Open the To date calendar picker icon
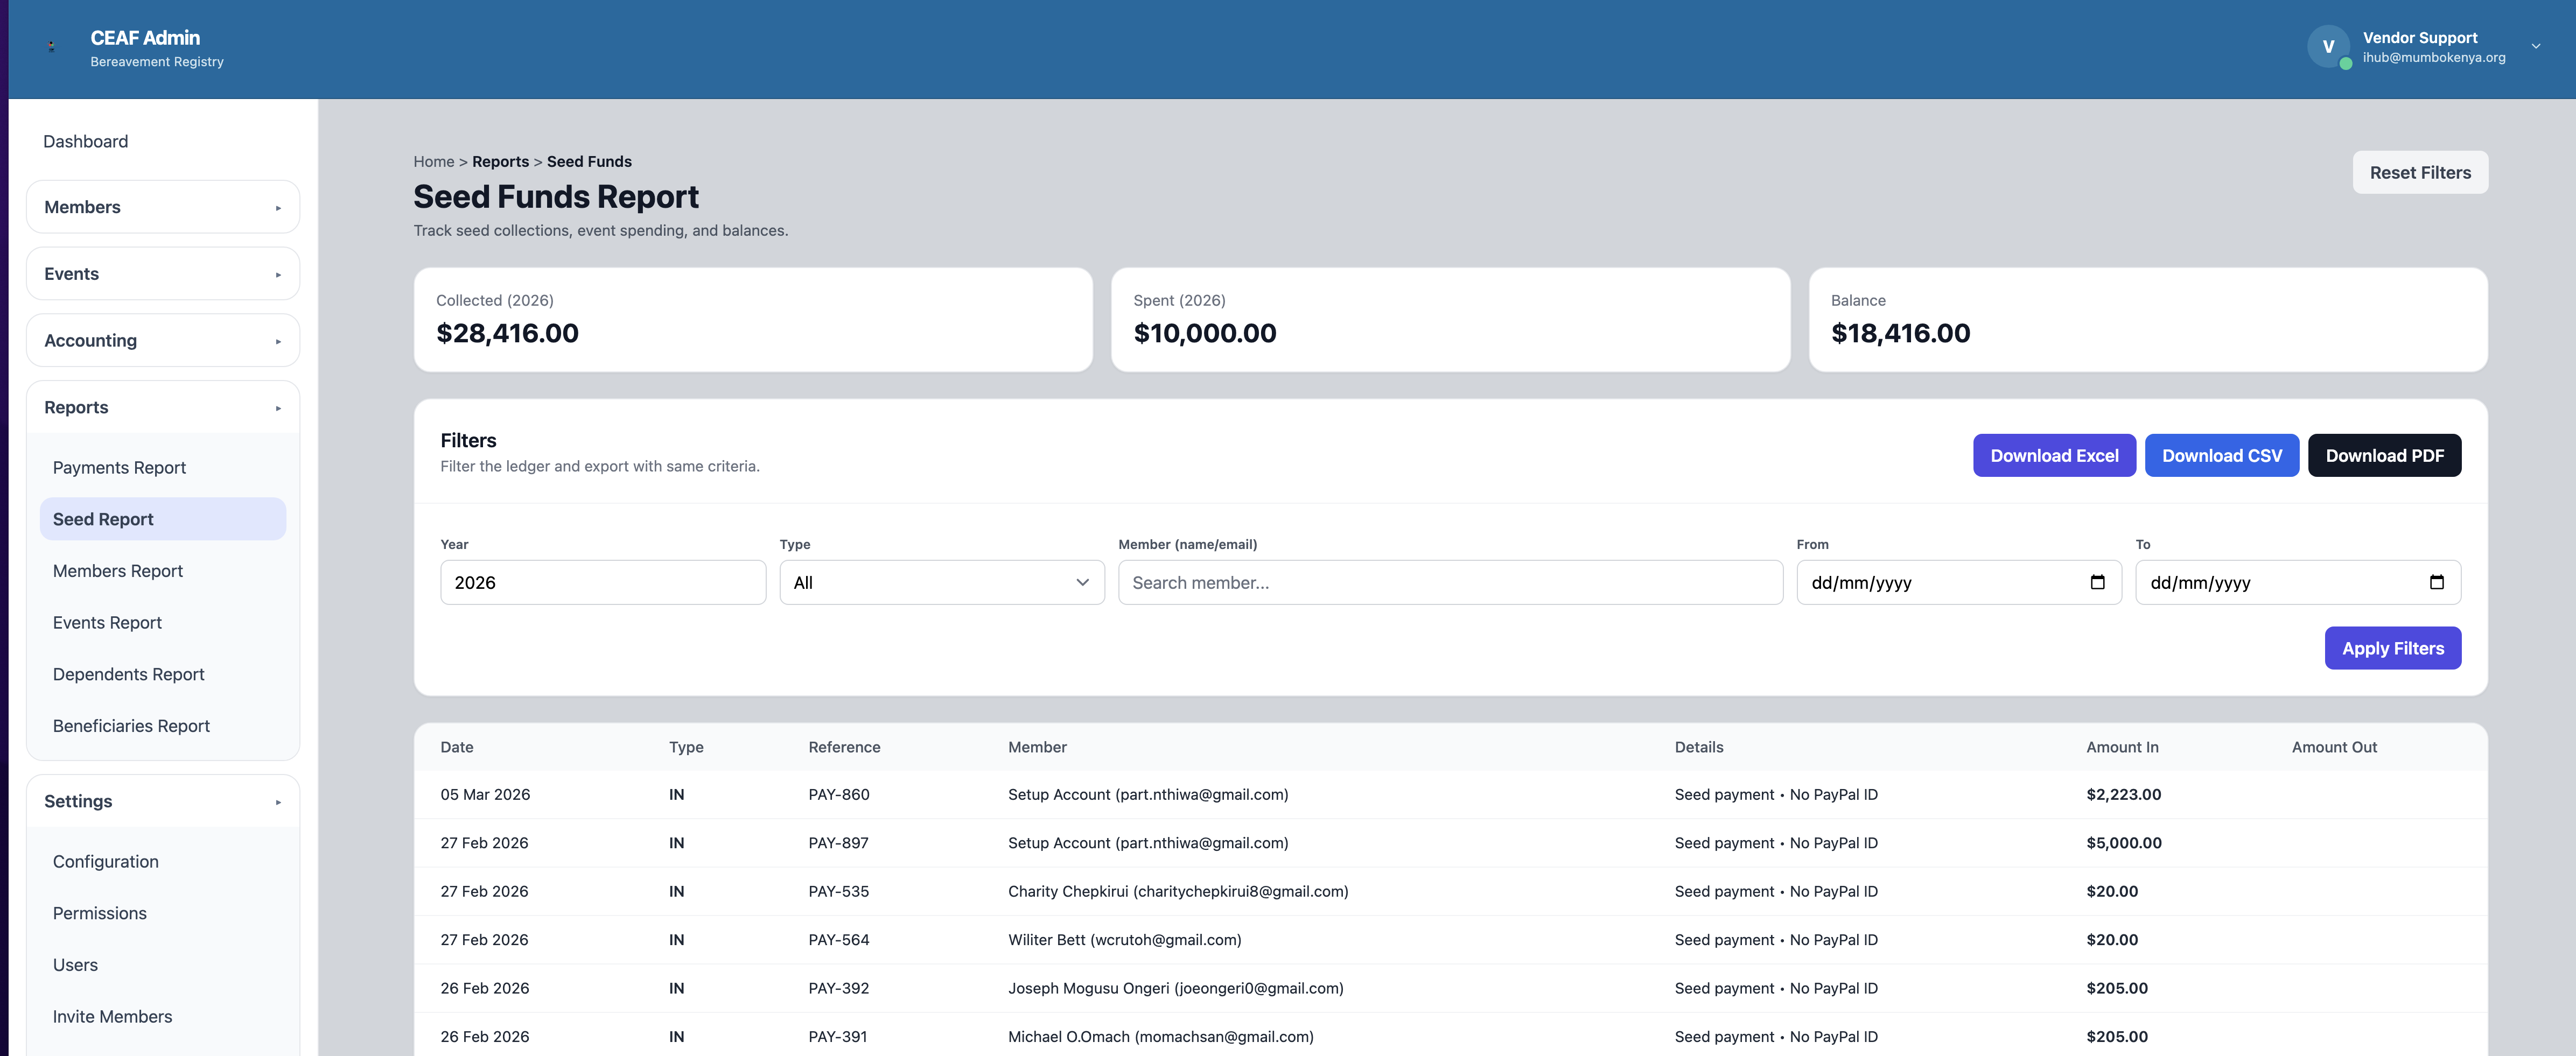The height and width of the screenshot is (1056, 2576). 2436,582
